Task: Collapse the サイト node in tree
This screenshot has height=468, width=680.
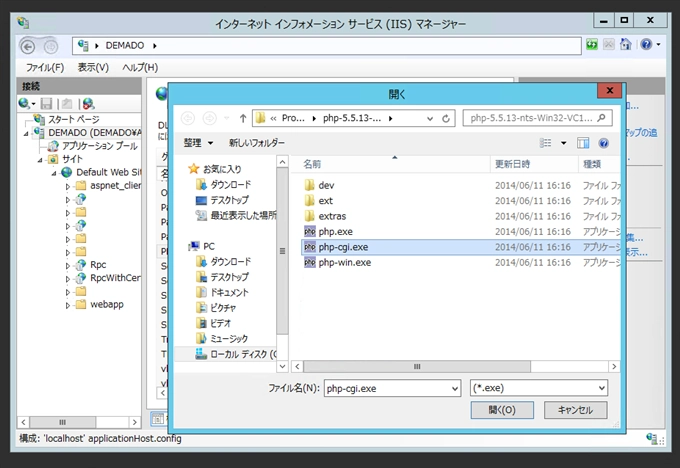Action: pyautogui.click(x=40, y=160)
